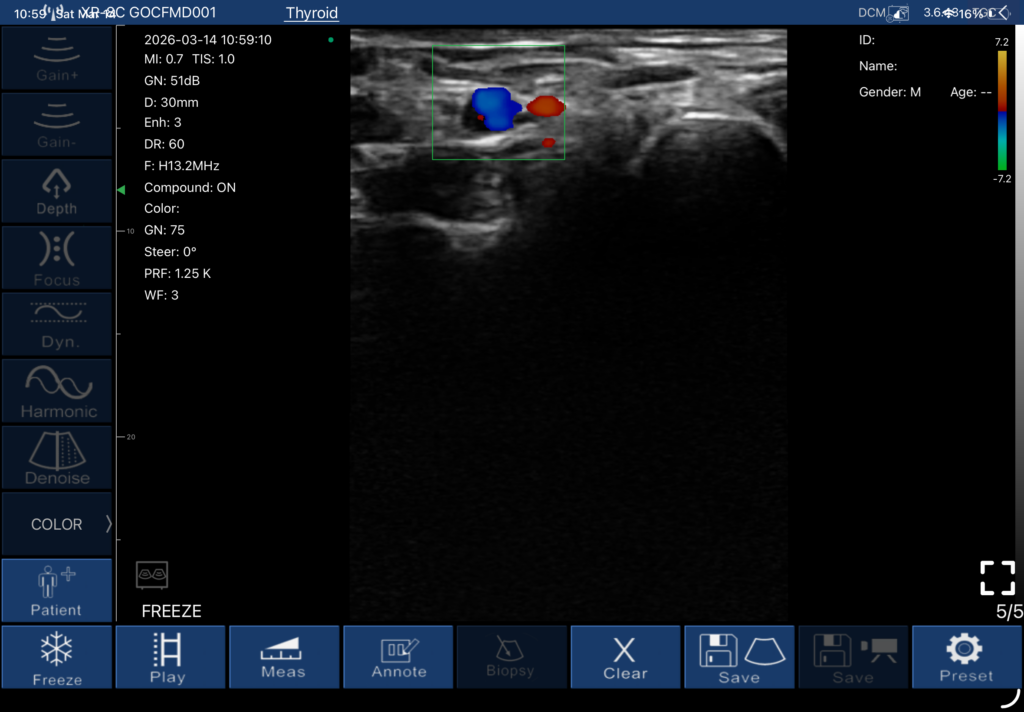The height and width of the screenshot is (712, 1024).
Task: Adjust scan Depth control
Action: (57, 191)
